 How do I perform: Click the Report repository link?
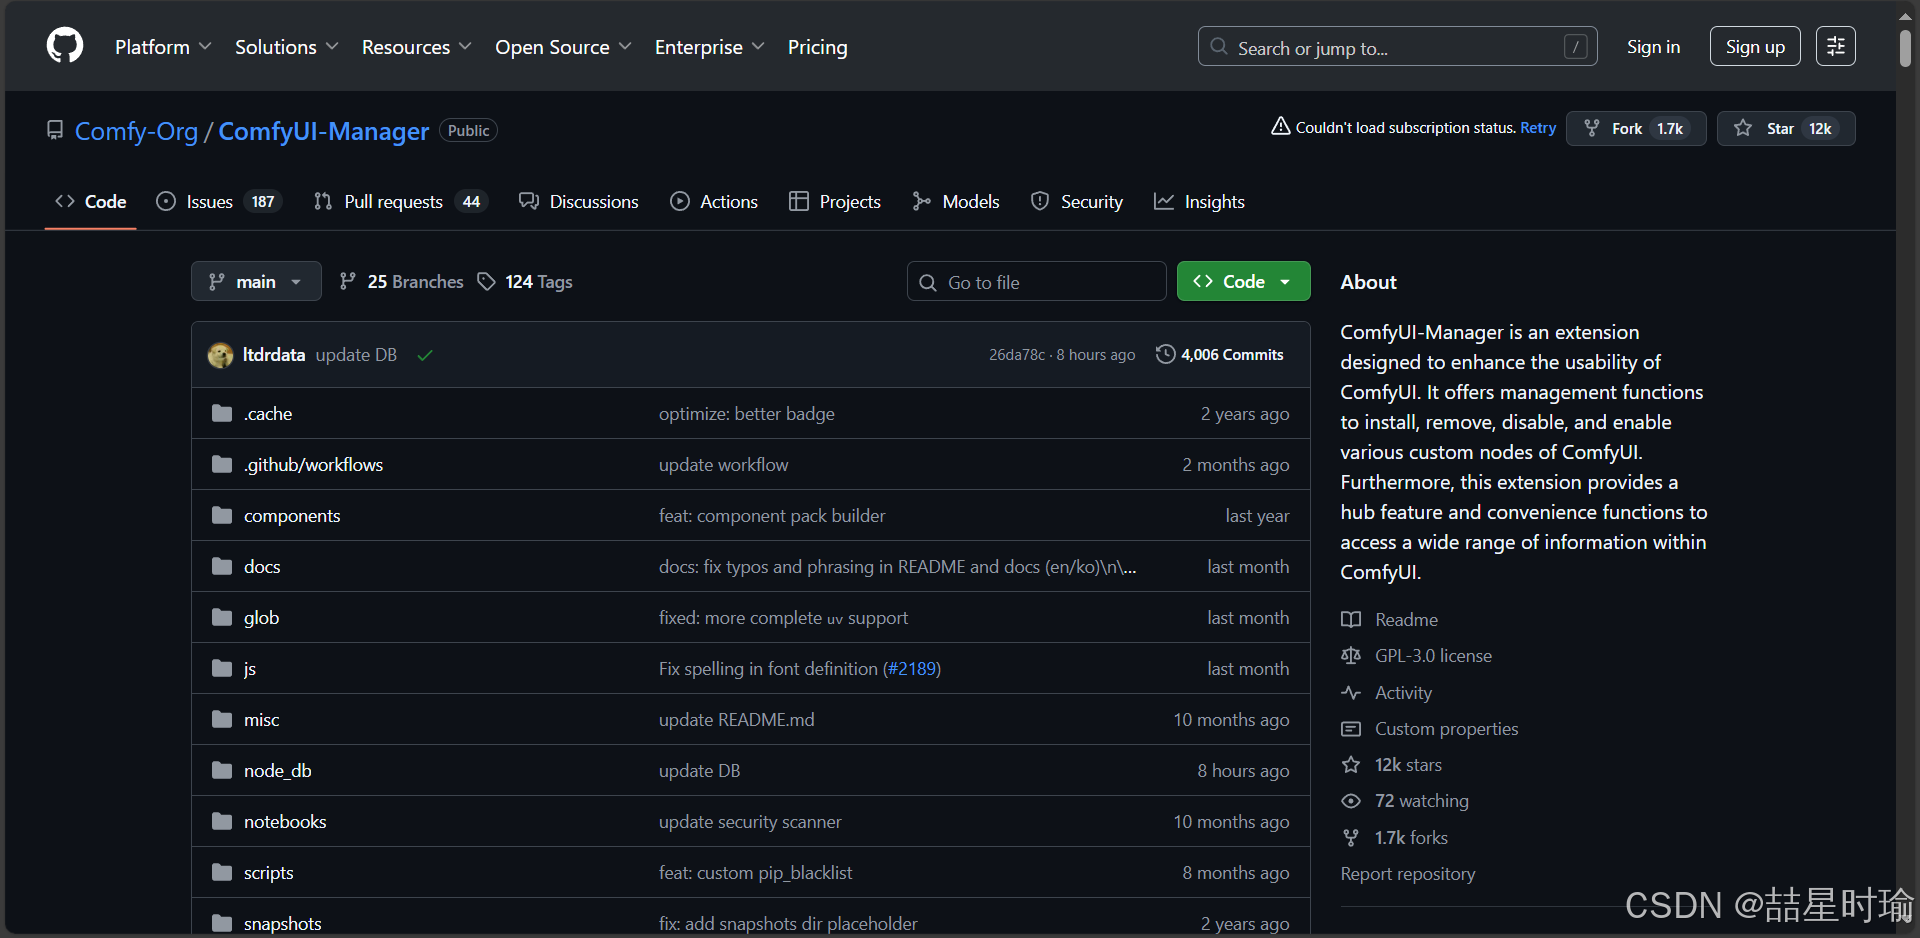[x=1407, y=874]
